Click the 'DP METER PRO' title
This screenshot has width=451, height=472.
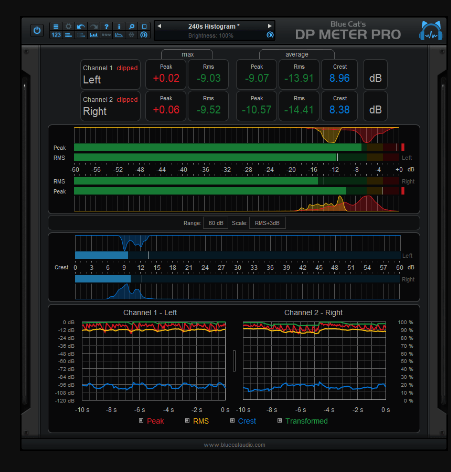pos(348,34)
